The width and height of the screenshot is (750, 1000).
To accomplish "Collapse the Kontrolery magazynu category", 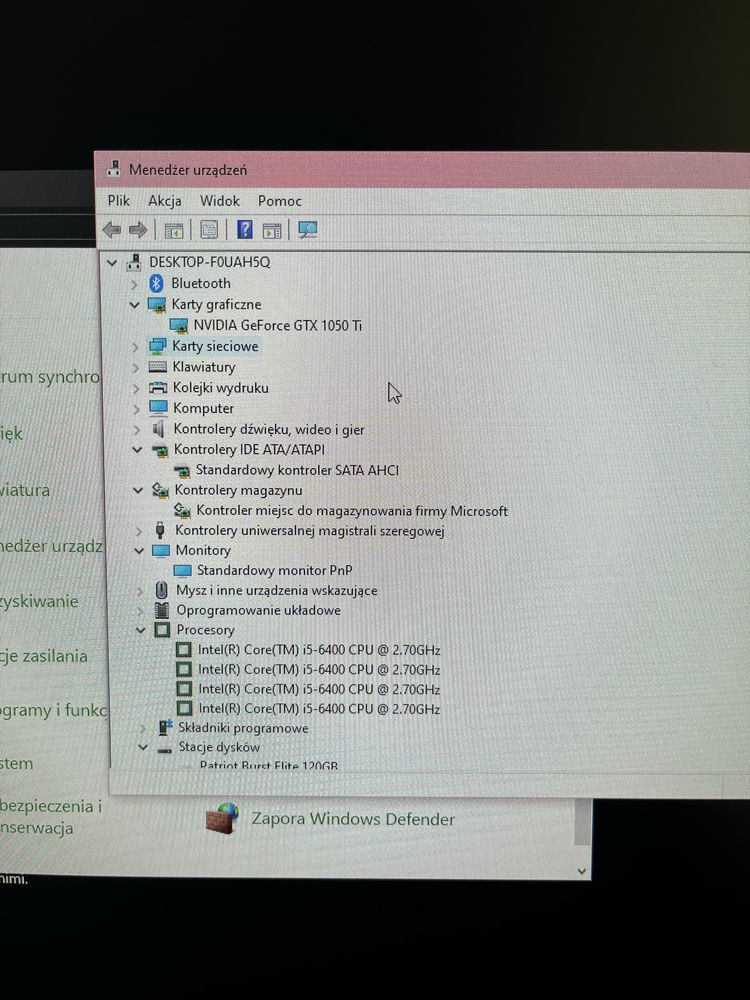I will point(138,490).
